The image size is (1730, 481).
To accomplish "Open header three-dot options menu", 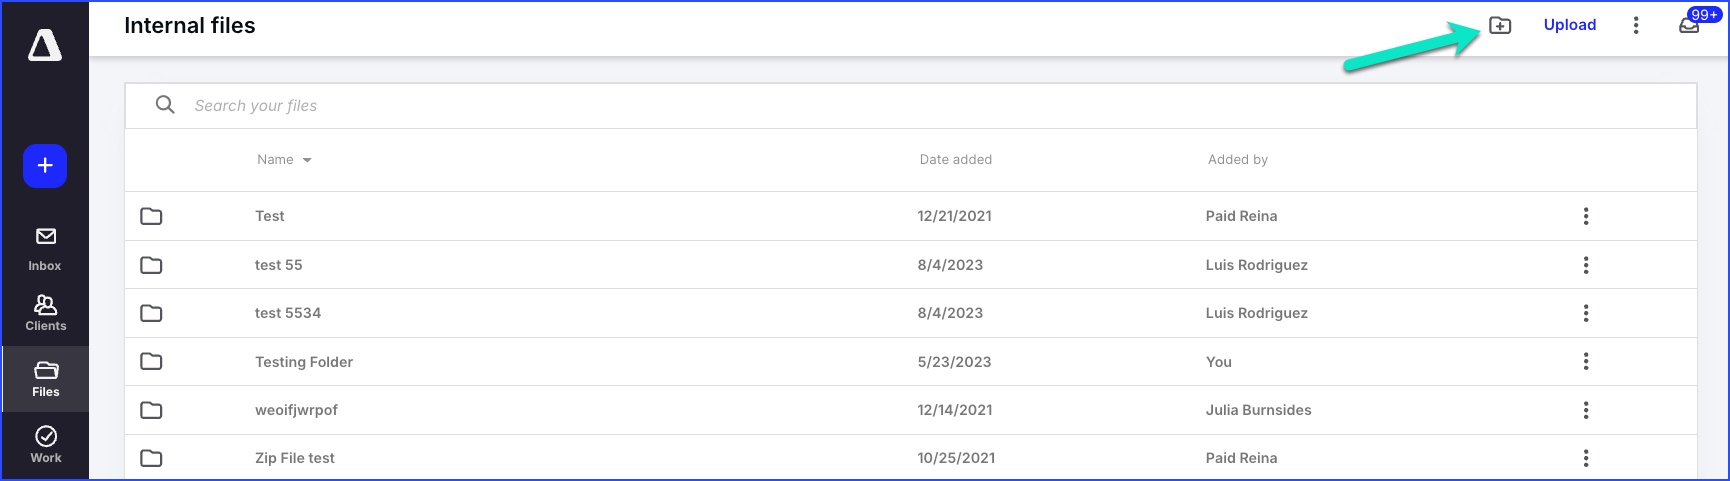I will [x=1636, y=25].
